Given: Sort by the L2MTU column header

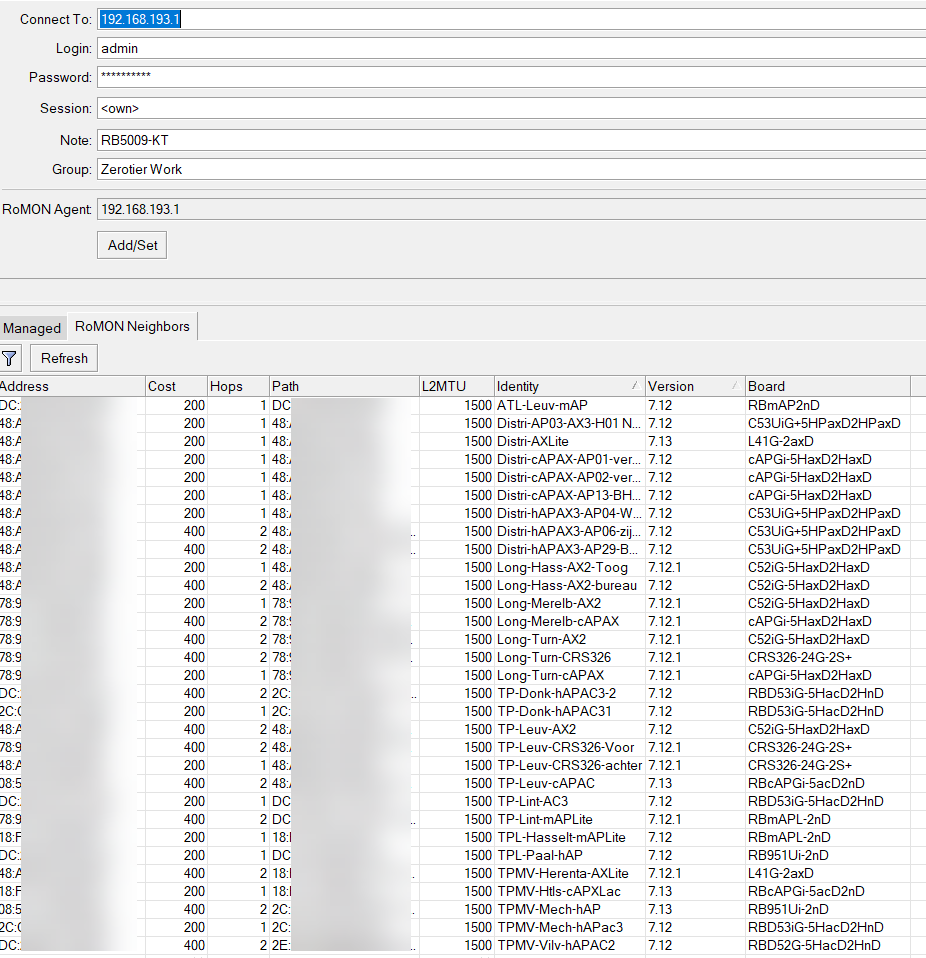Looking at the screenshot, I should (457, 386).
